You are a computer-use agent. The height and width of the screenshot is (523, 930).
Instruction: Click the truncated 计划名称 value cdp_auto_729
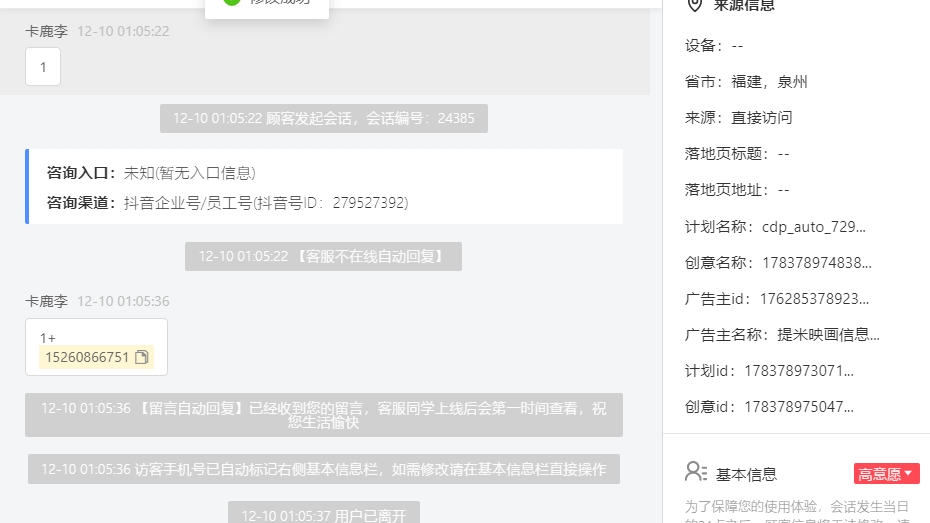814,227
